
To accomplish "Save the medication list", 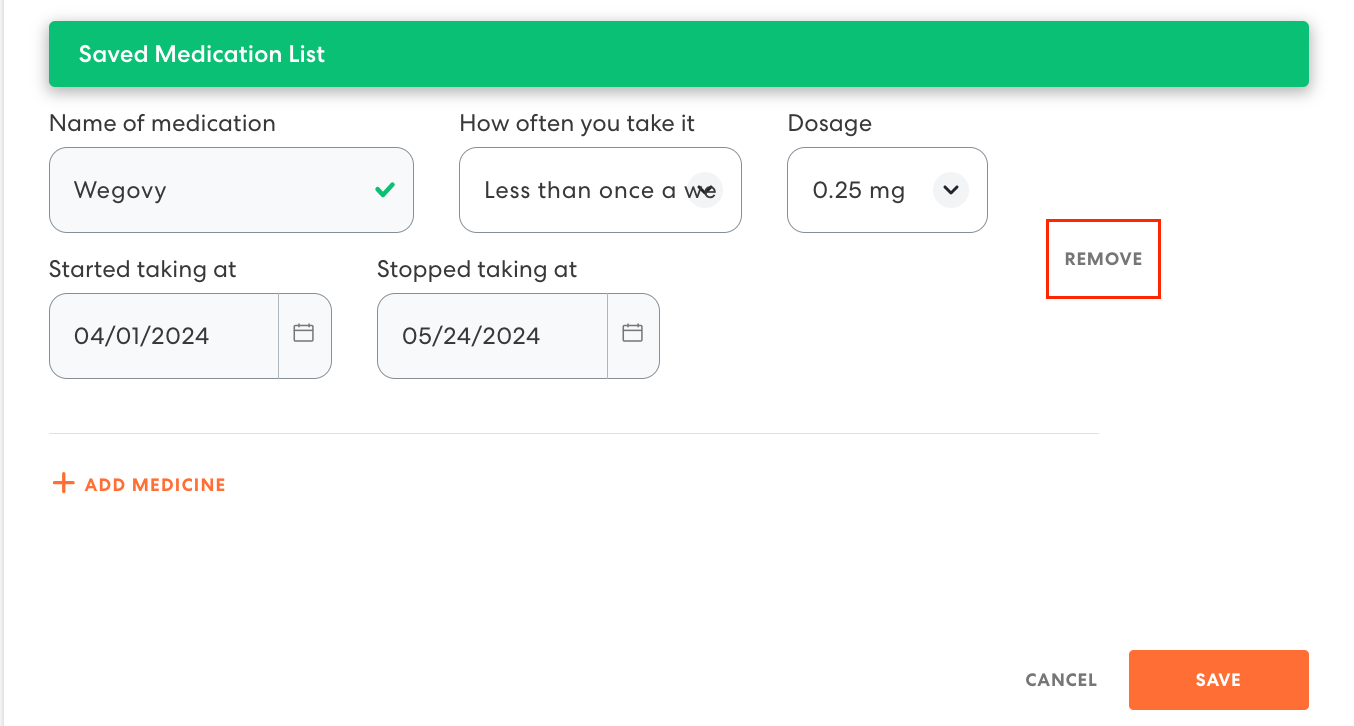I will click(x=1218, y=680).
